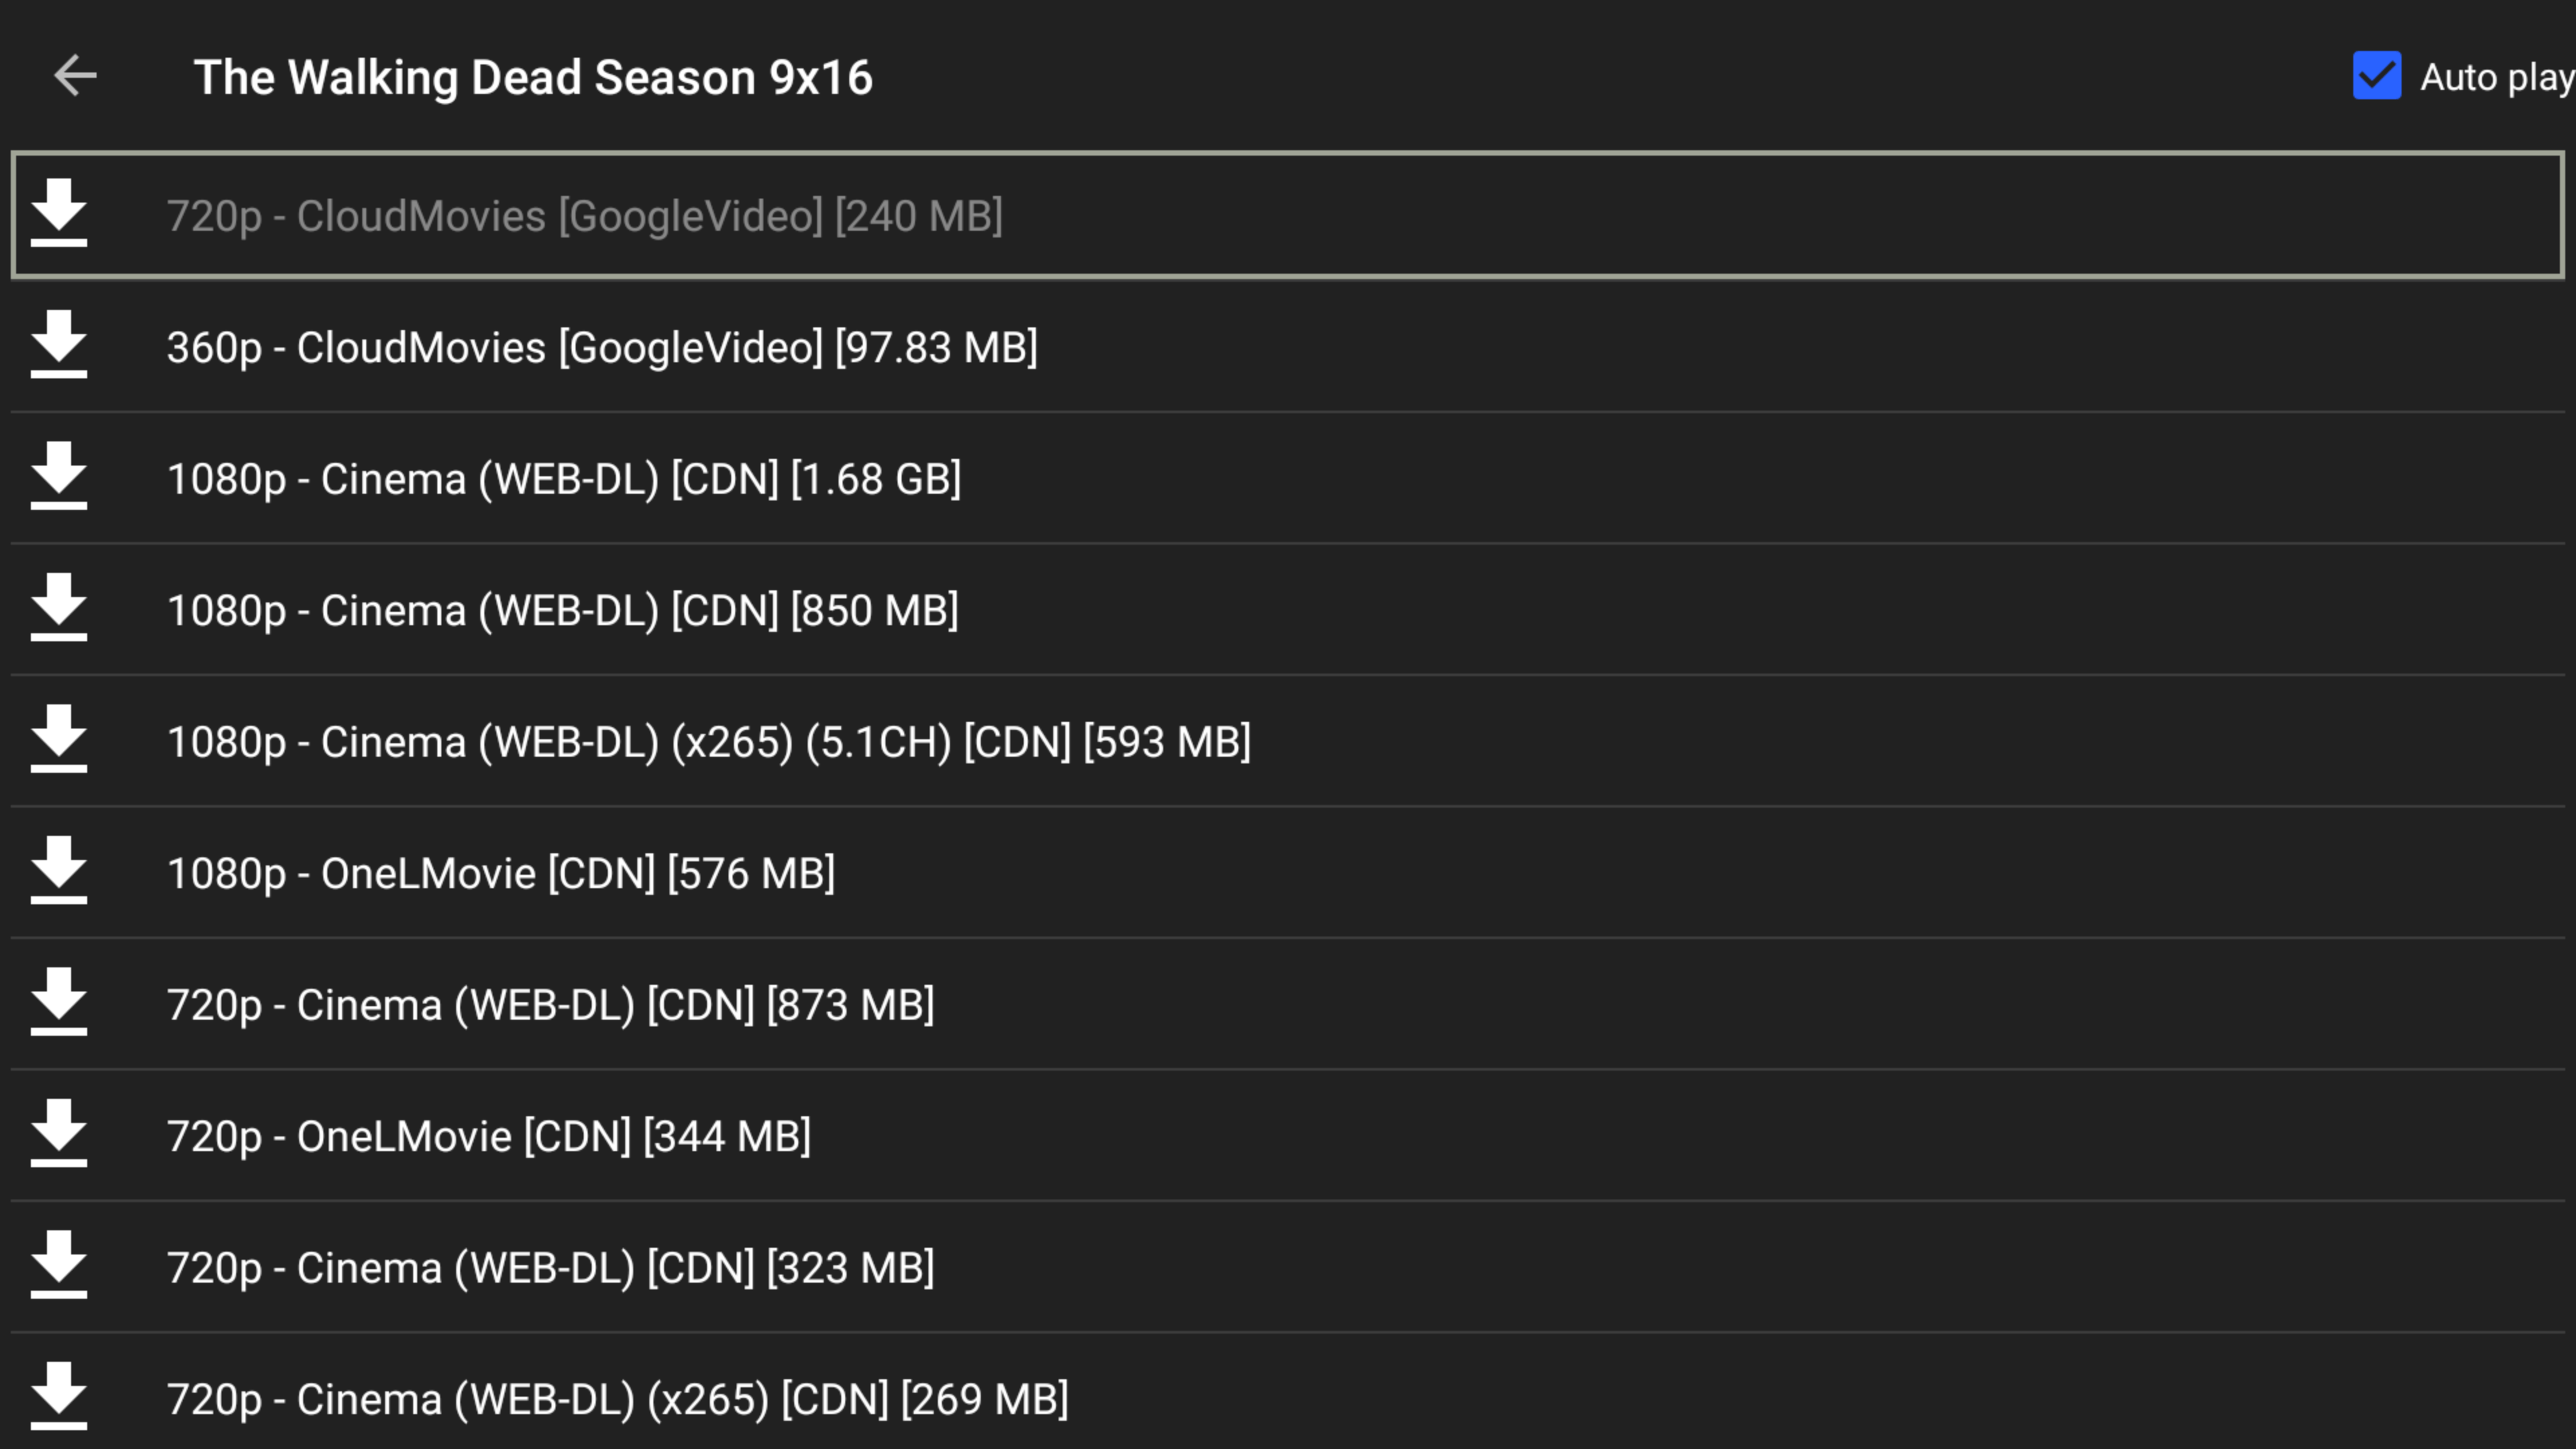Image resolution: width=2576 pixels, height=1449 pixels.
Task: Select 1080p Cinema WEB-DL 1.68 GB stream
Action: click(x=1287, y=478)
